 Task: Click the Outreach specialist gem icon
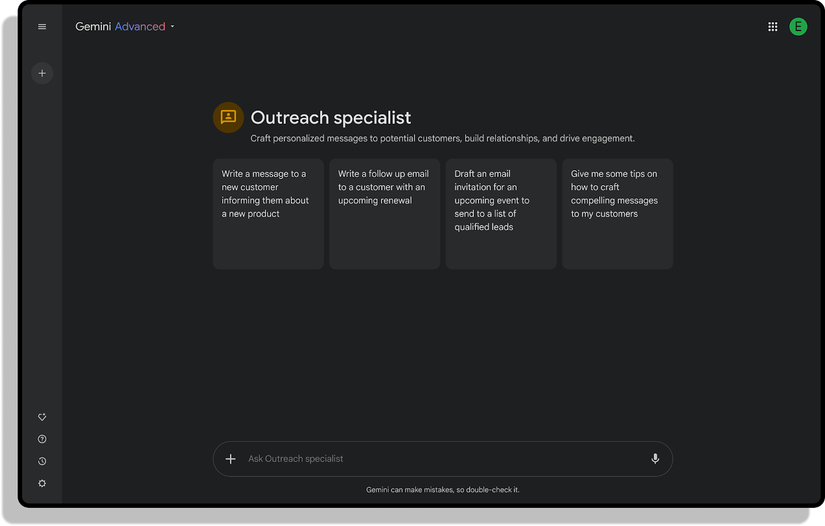[x=228, y=117]
